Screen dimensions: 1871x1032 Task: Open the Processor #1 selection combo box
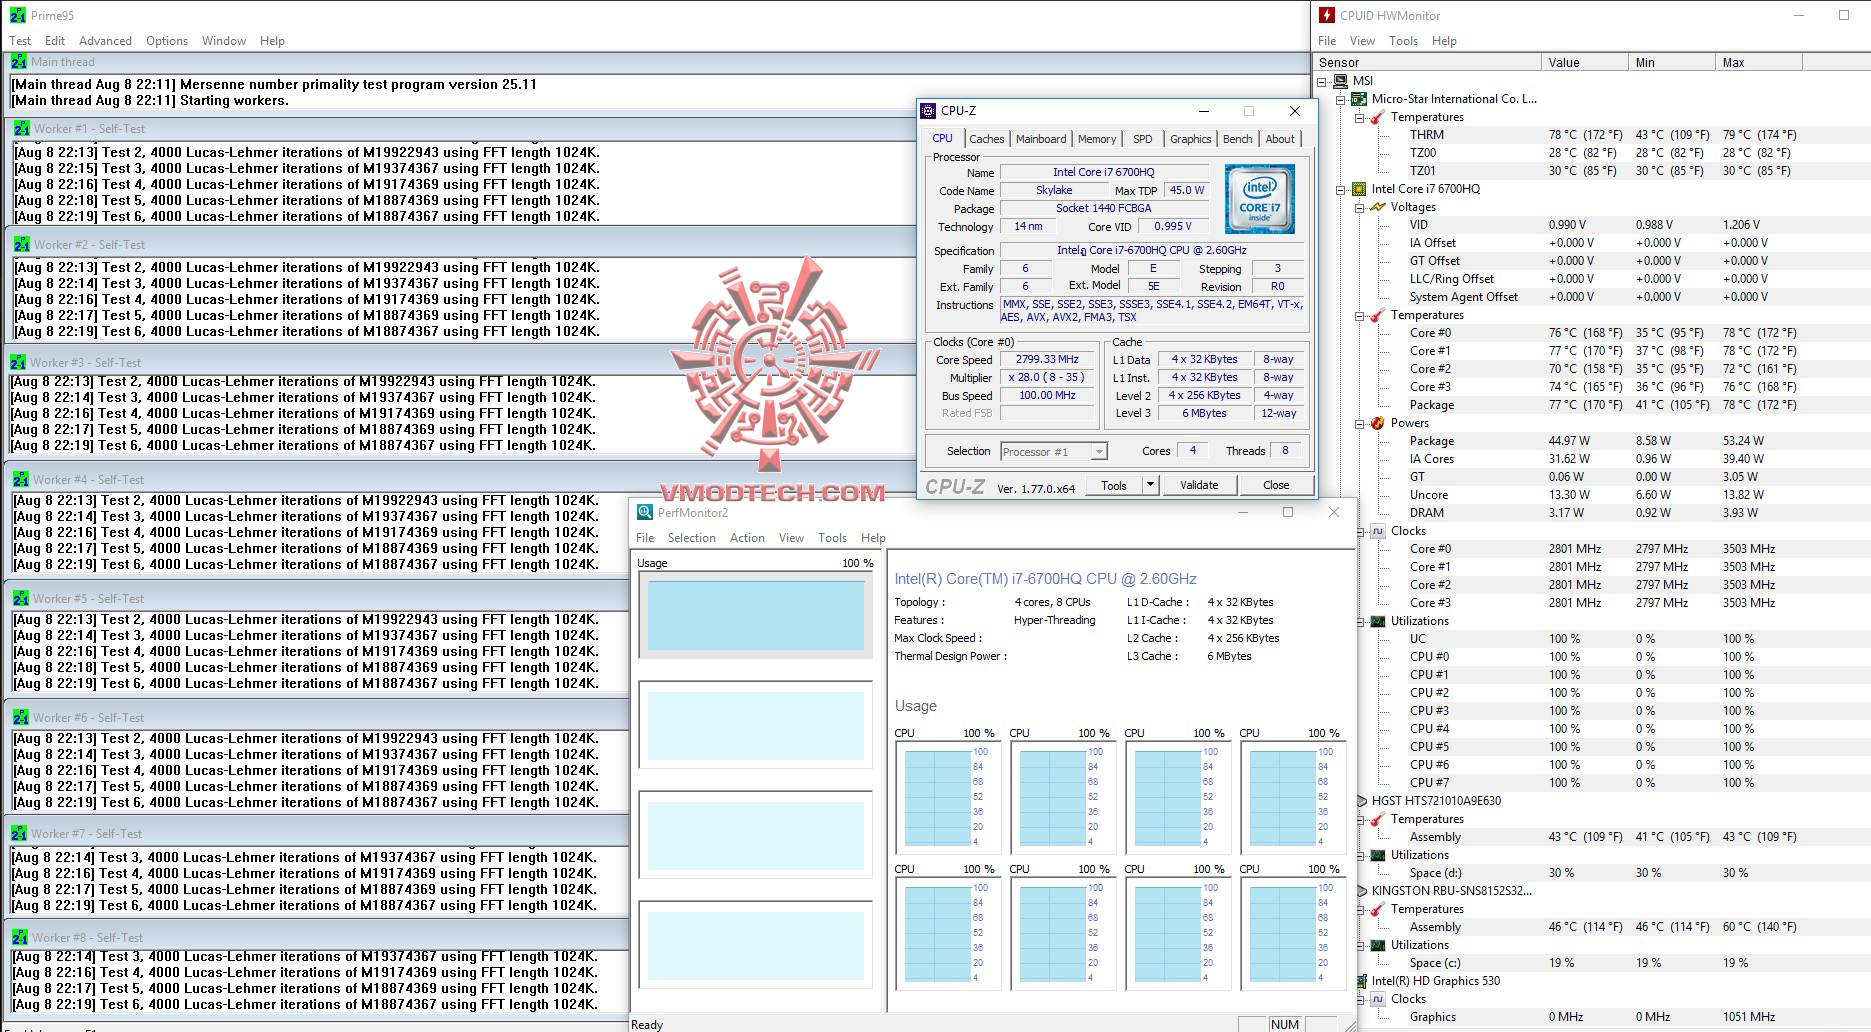[x=1054, y=452]
